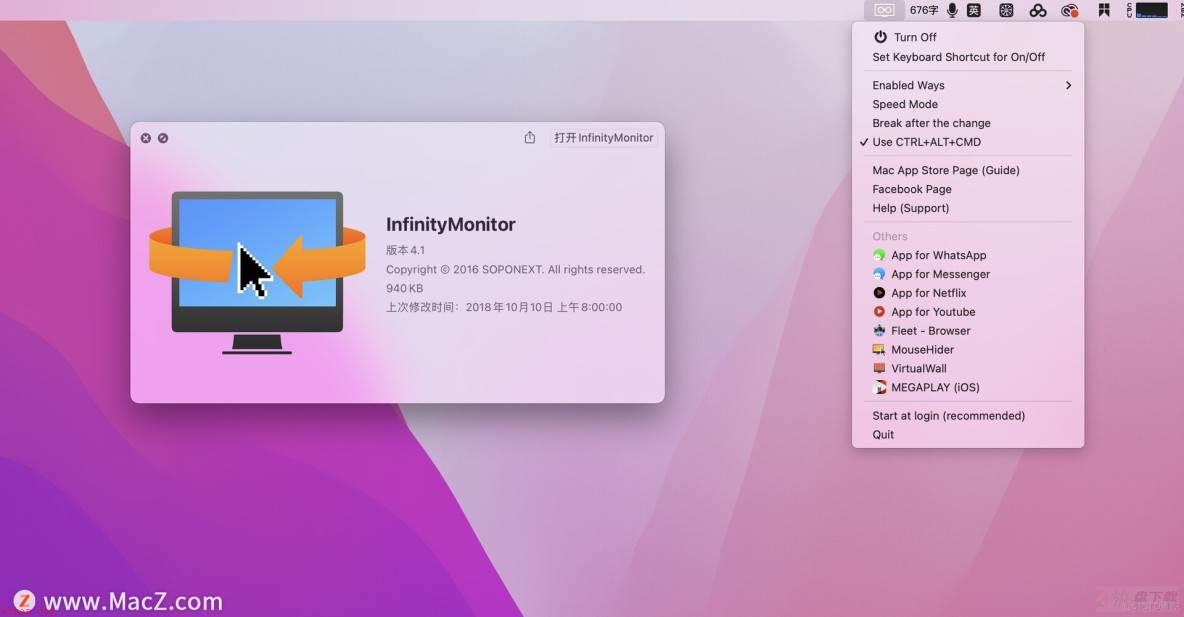Screen dimensions: 1184x617
Task: Click the App for WhatsApp icon
Action: click(879, 255)
